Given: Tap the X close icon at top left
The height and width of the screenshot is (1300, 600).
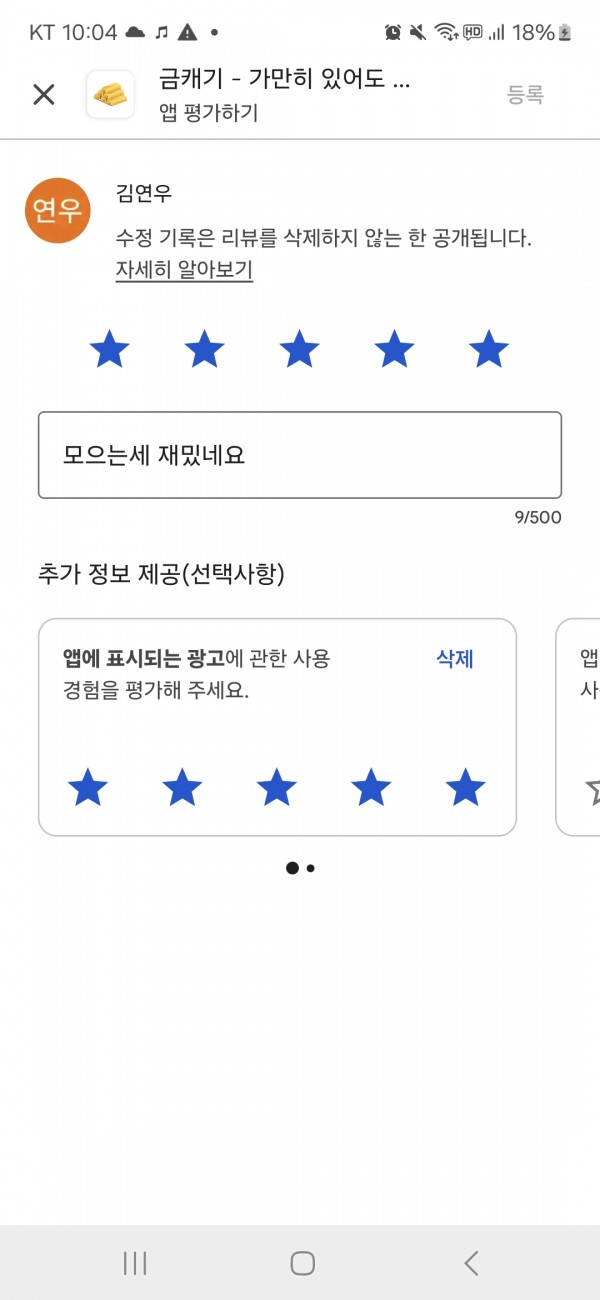Looking at the screenshot, I should click(x=43, y=95).
